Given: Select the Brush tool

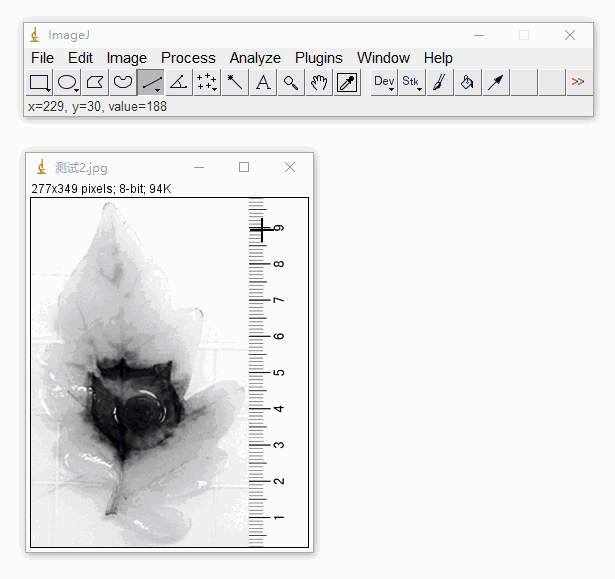Looking at the screenshot, I should (x=440, y=82).
